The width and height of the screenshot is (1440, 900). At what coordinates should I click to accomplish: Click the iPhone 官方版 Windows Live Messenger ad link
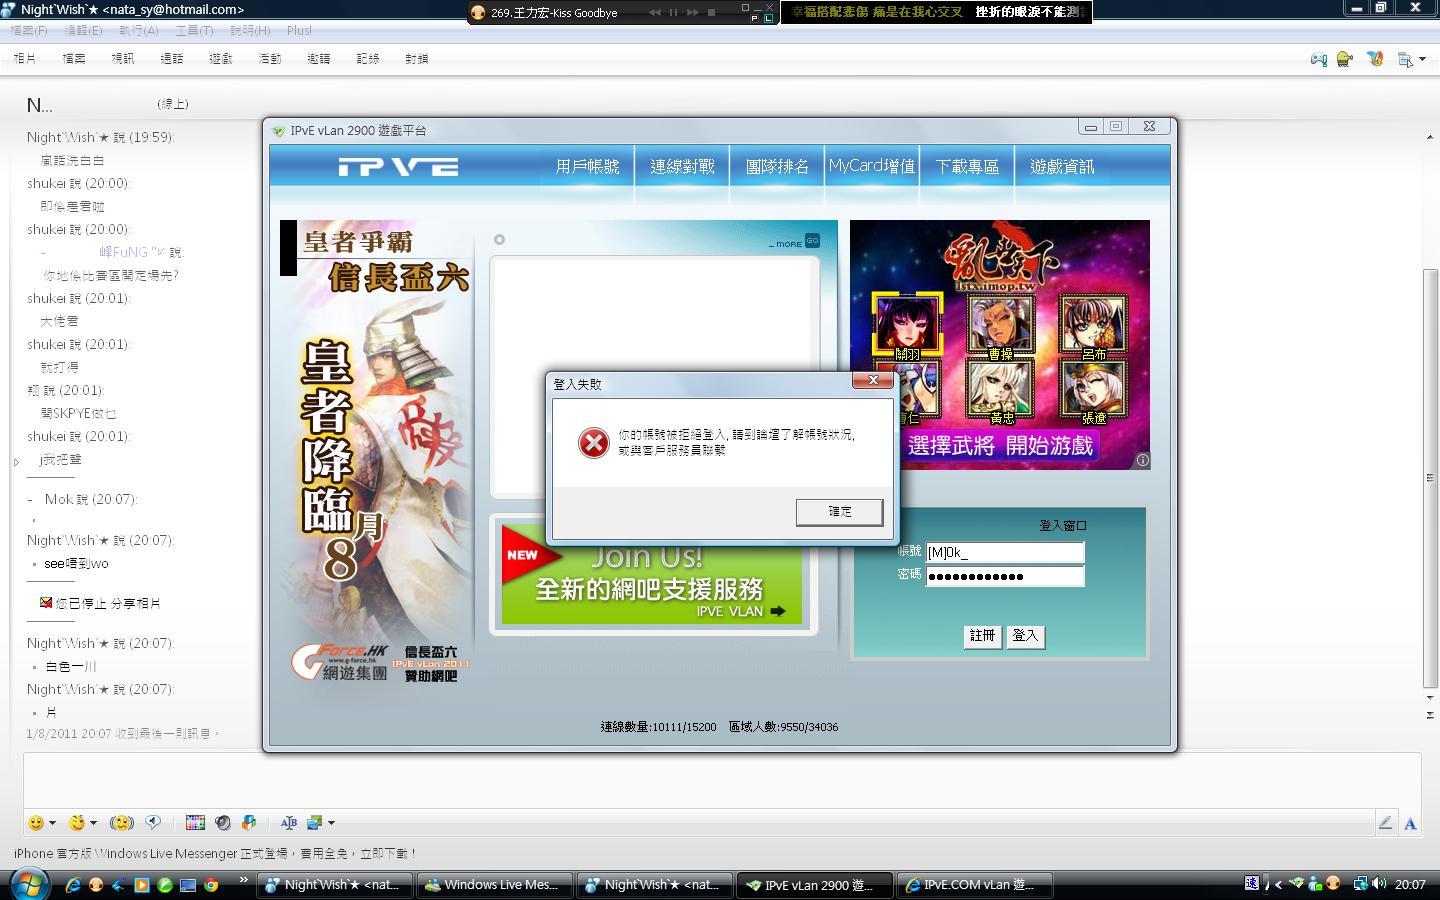pyautogui.click(x=215, y=854)
